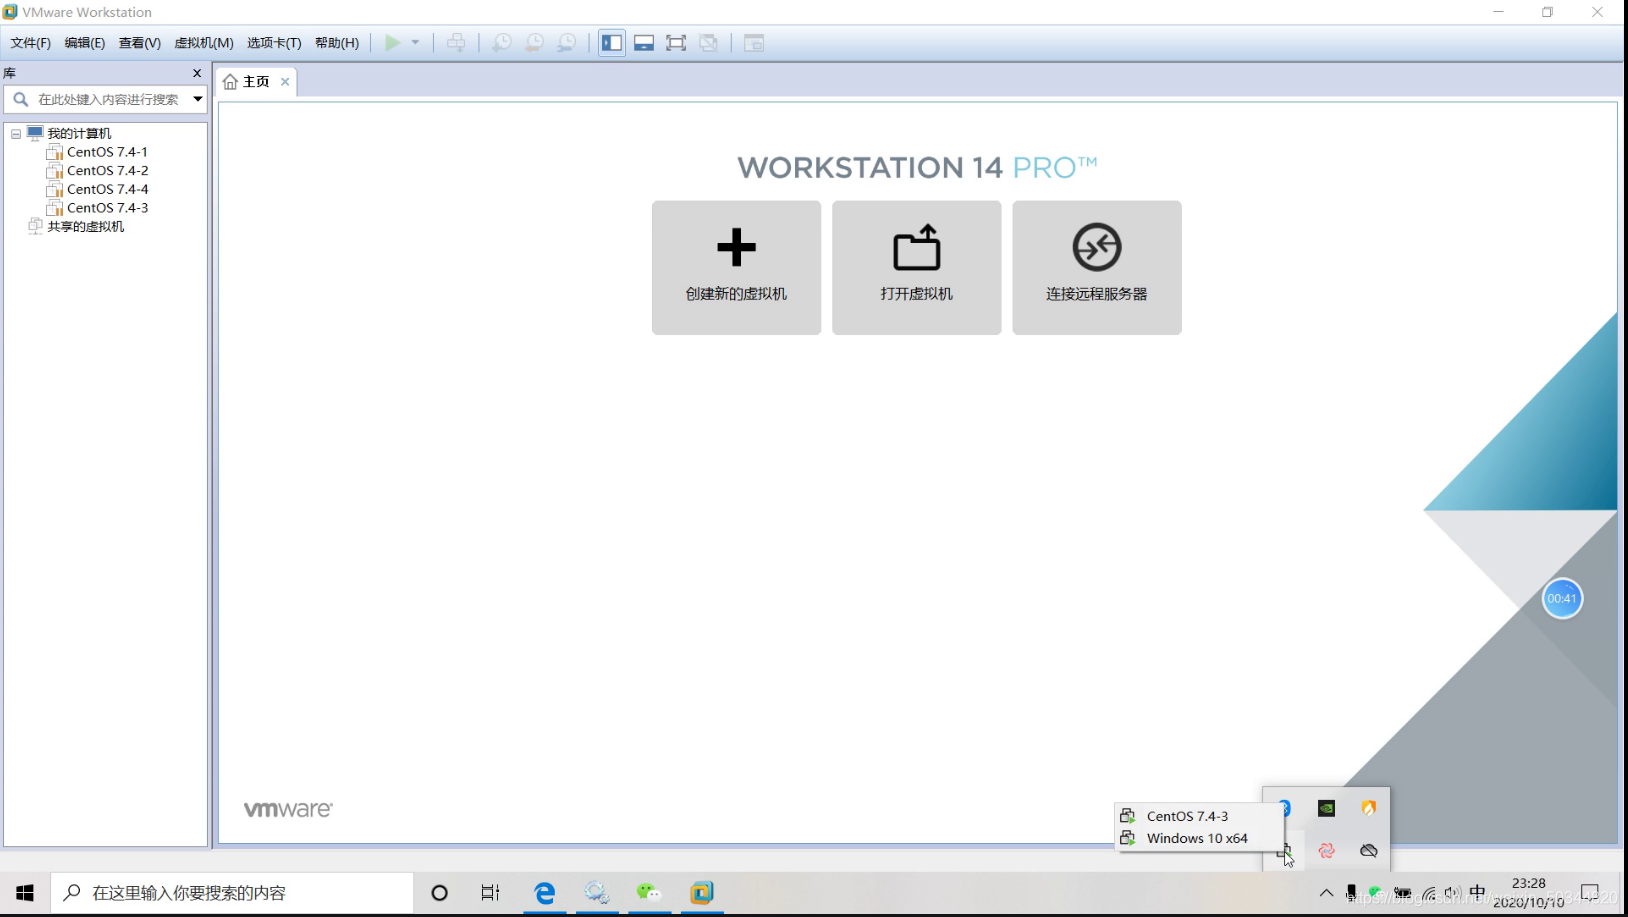Open Task View on the taskbar
The width and height of the screenshot is (1628, 917).
click(490, 893)
